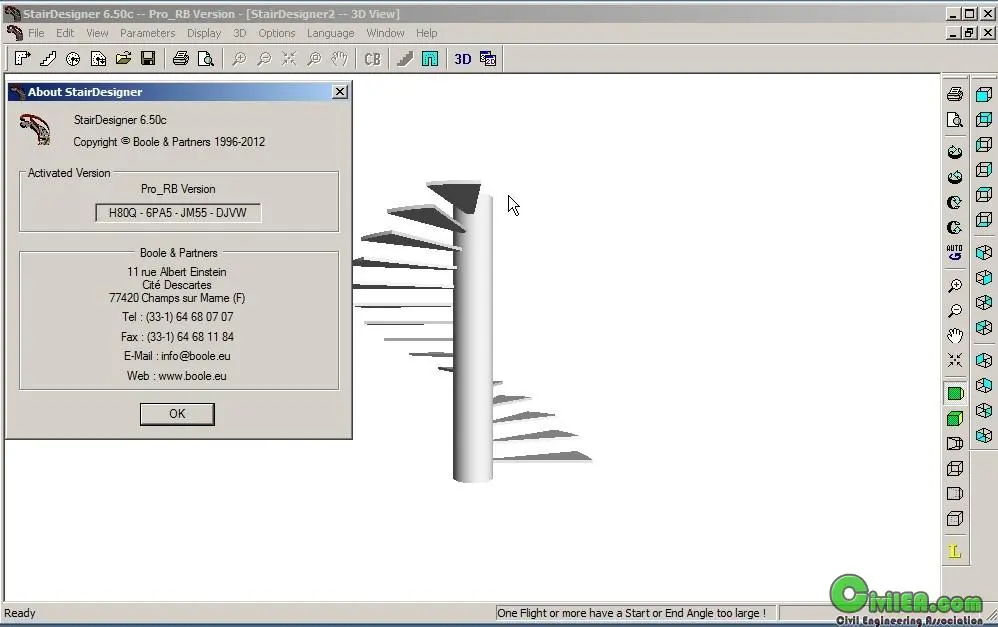
Task: Expand the Options menu
Action: coord(276,33)
